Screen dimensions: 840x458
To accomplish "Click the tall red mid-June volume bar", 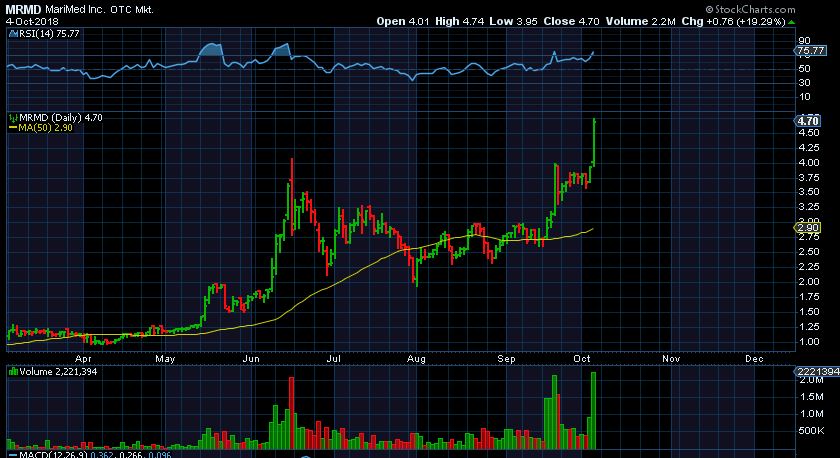I will coord(291,413).
